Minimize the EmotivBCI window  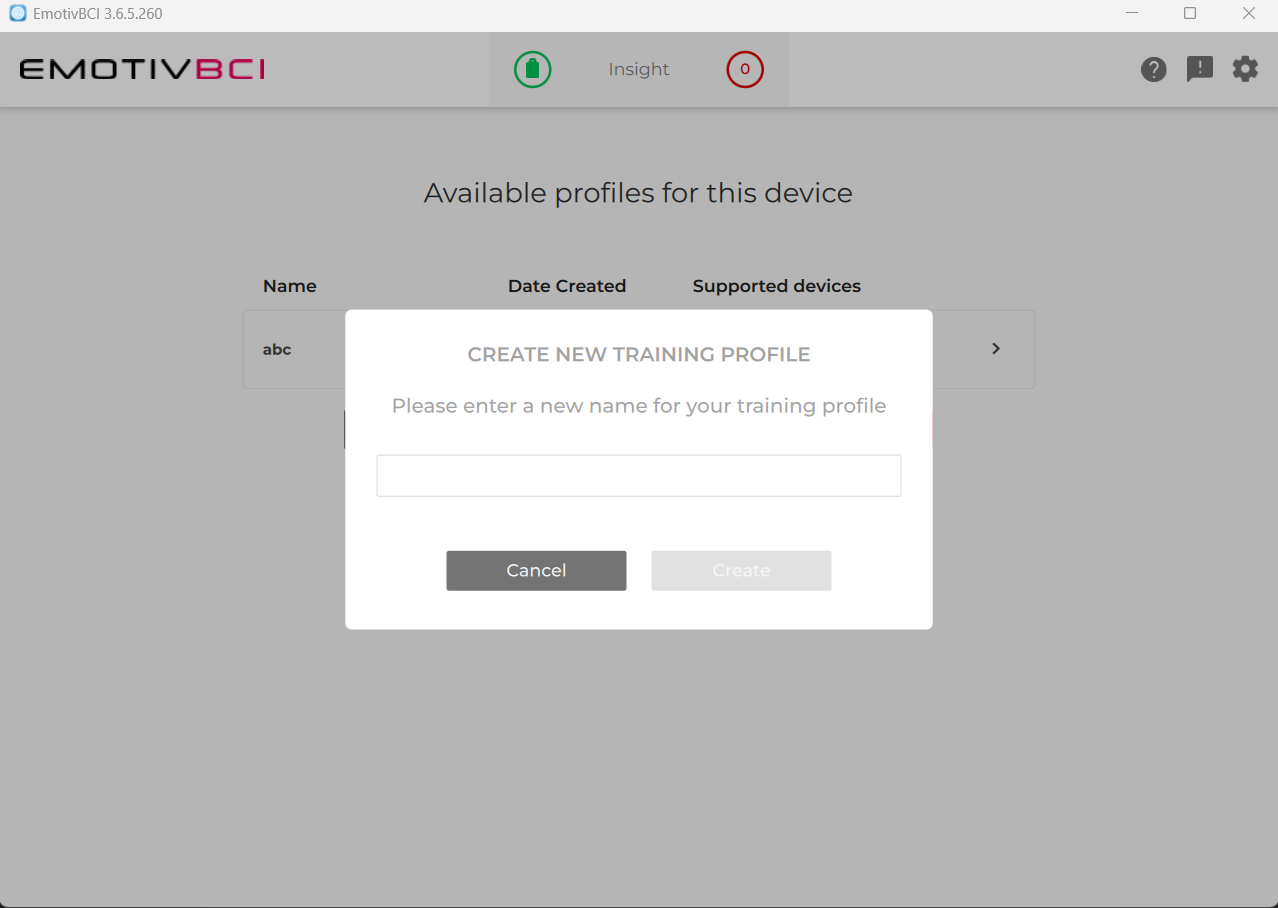[1132, 14]
